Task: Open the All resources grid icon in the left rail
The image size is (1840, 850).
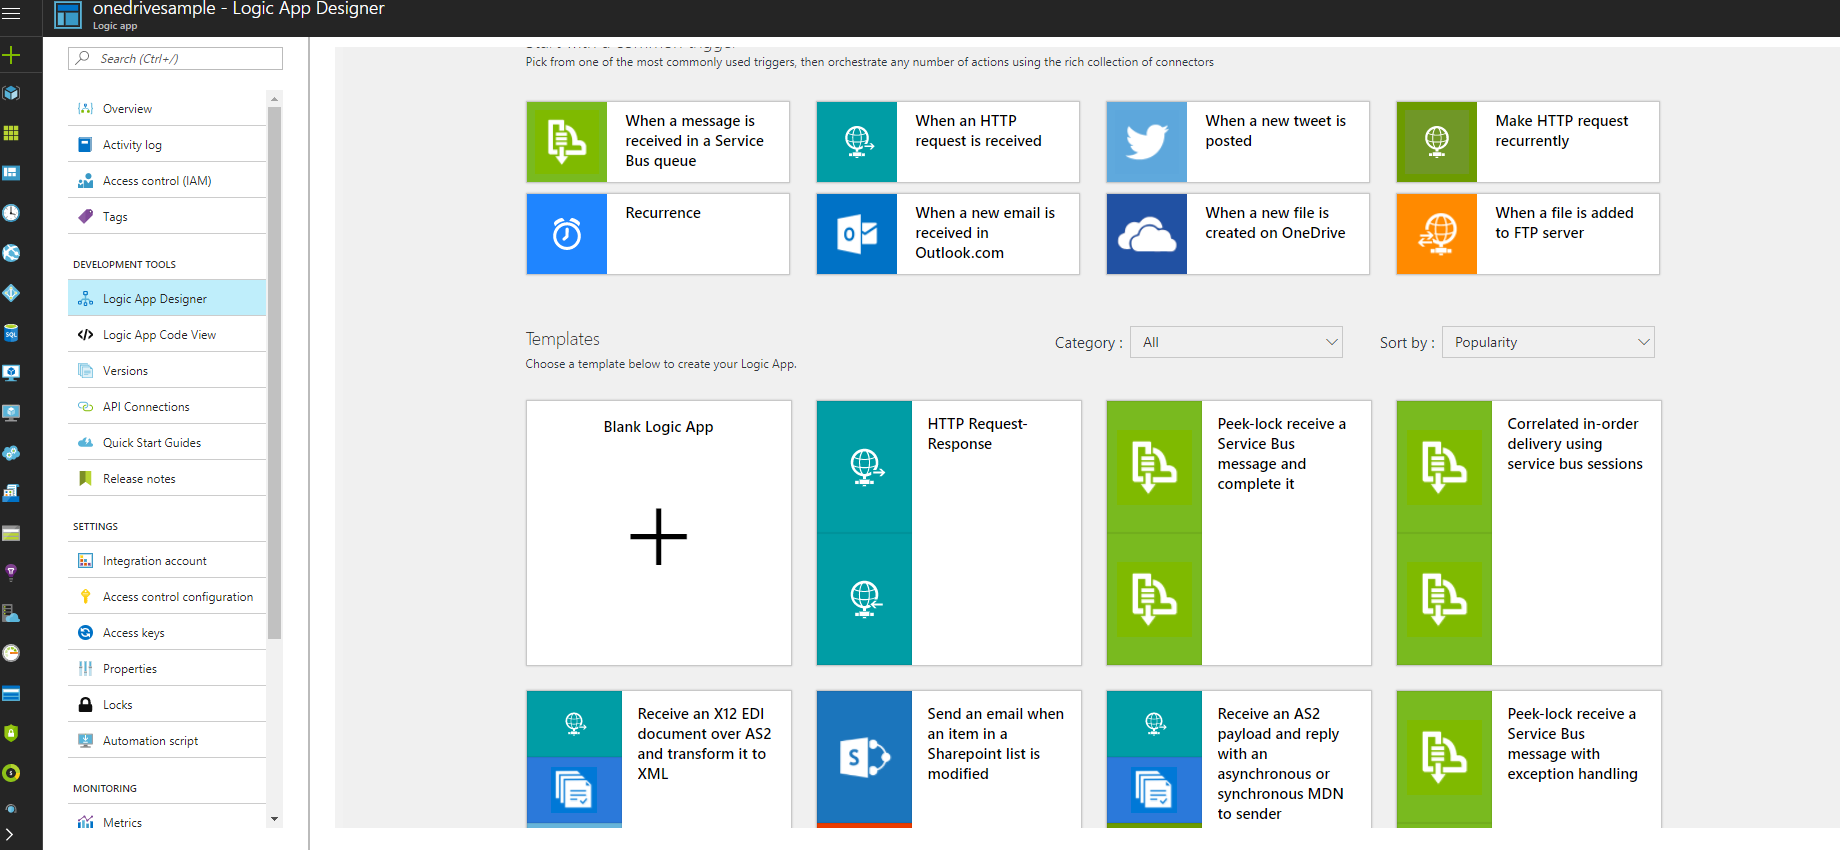Action: point(11,133)
